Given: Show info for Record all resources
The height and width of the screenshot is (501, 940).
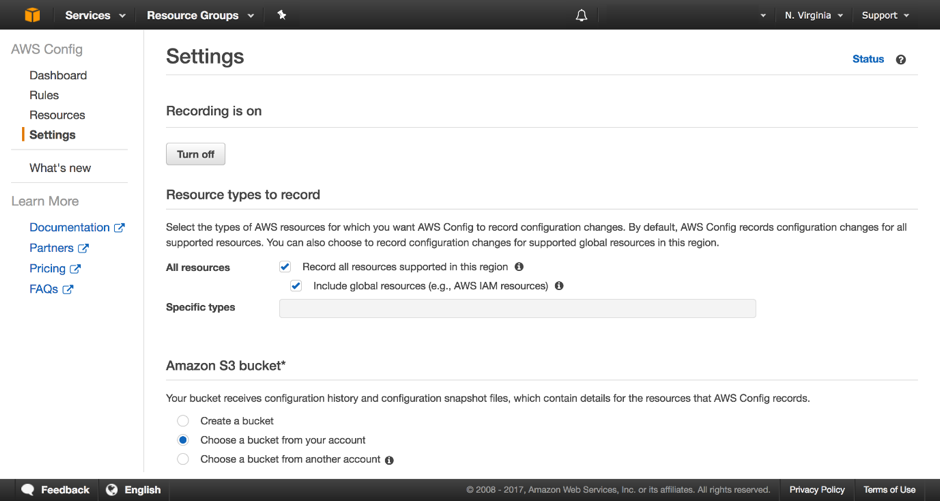Looking at the screenshot, I should [519, 267].
